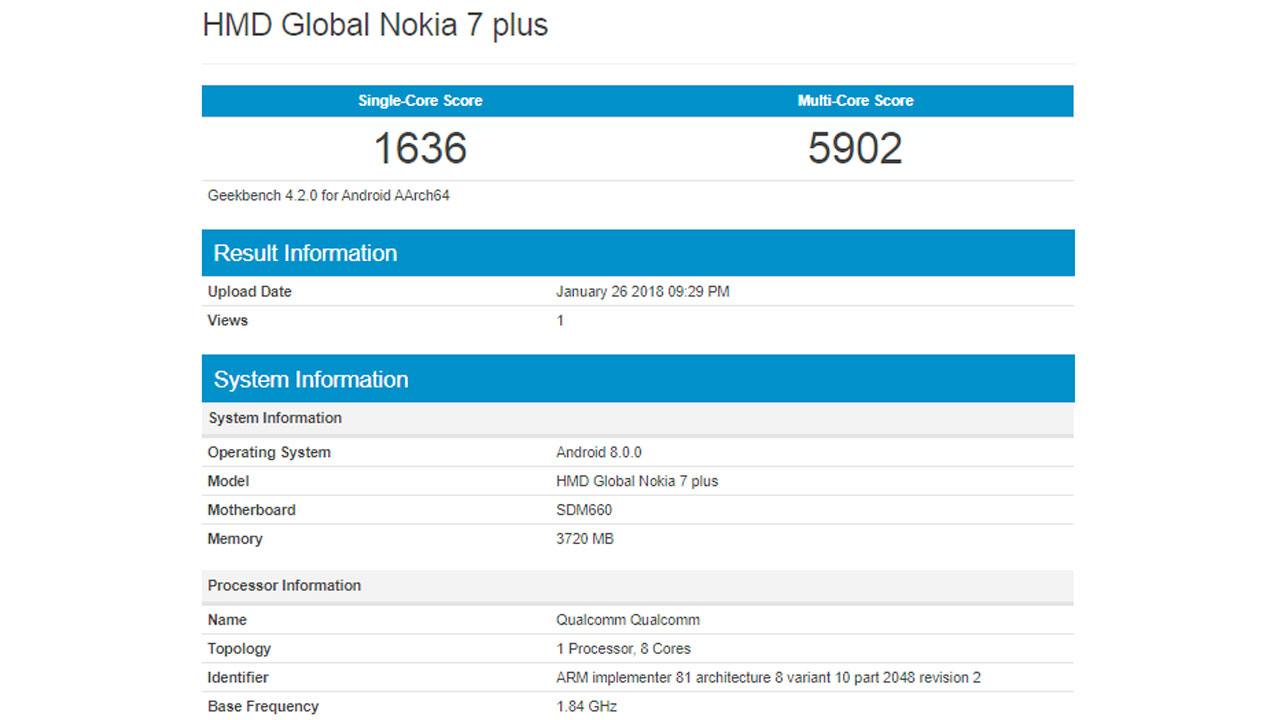1280x720 pixels.
Task: Click the Views count value 1
Action: pyautogui.click(x=560, y=320)
